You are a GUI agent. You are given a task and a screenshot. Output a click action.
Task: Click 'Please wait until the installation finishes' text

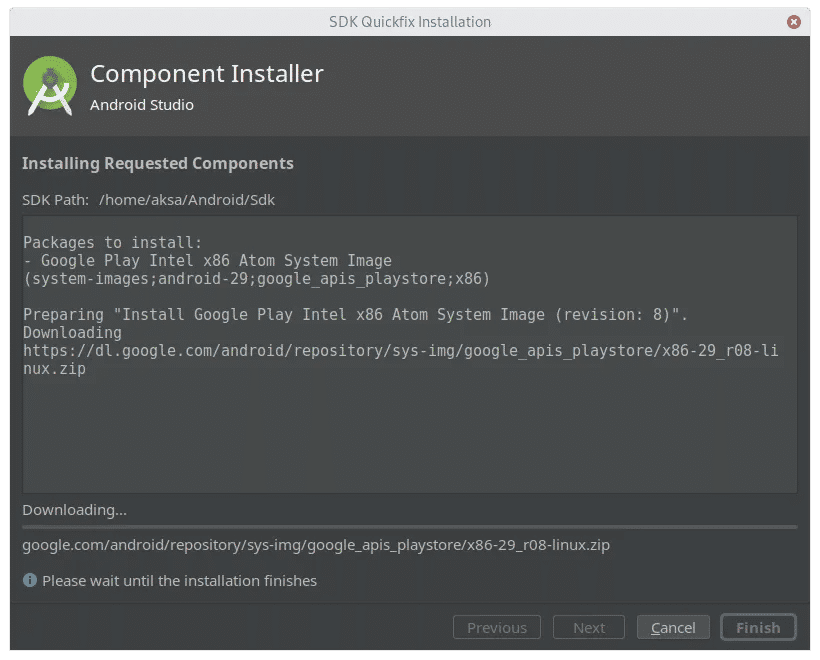coord(179,581)
